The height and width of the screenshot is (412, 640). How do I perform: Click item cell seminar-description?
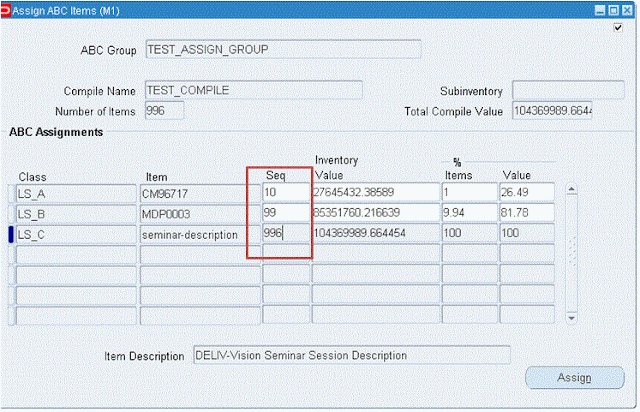pyautogui.click(x=200, y=234)
